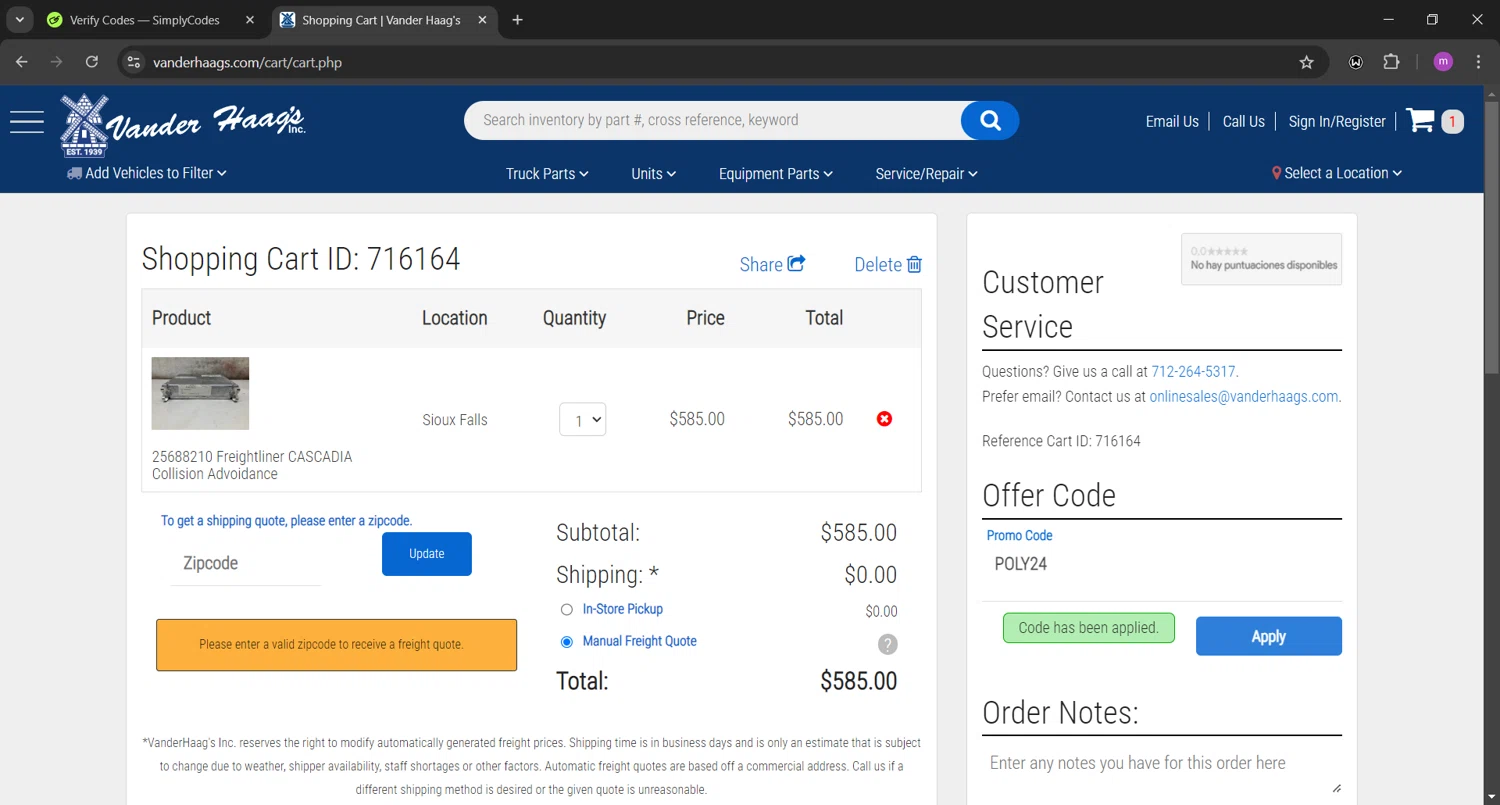Click the blue search magnifier button

990,121
